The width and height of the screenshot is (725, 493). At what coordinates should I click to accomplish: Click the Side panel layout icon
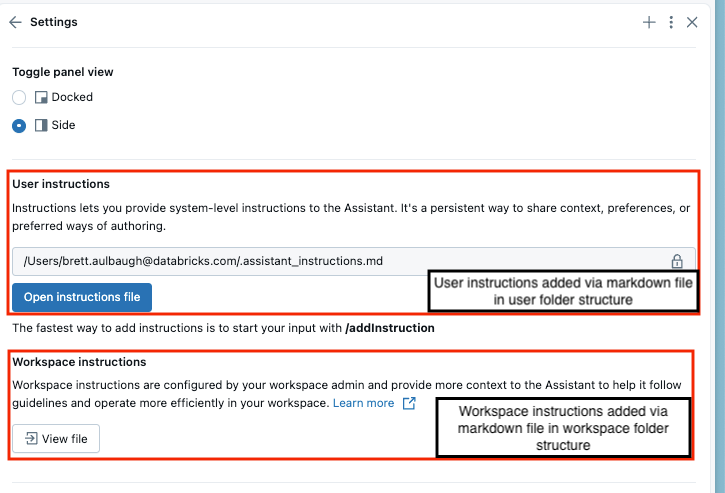(41, 126)
